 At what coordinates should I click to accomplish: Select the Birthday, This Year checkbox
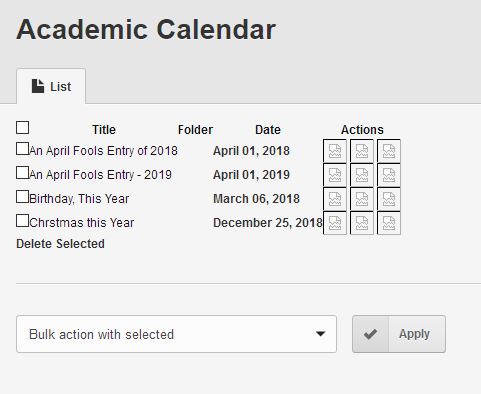22,197
